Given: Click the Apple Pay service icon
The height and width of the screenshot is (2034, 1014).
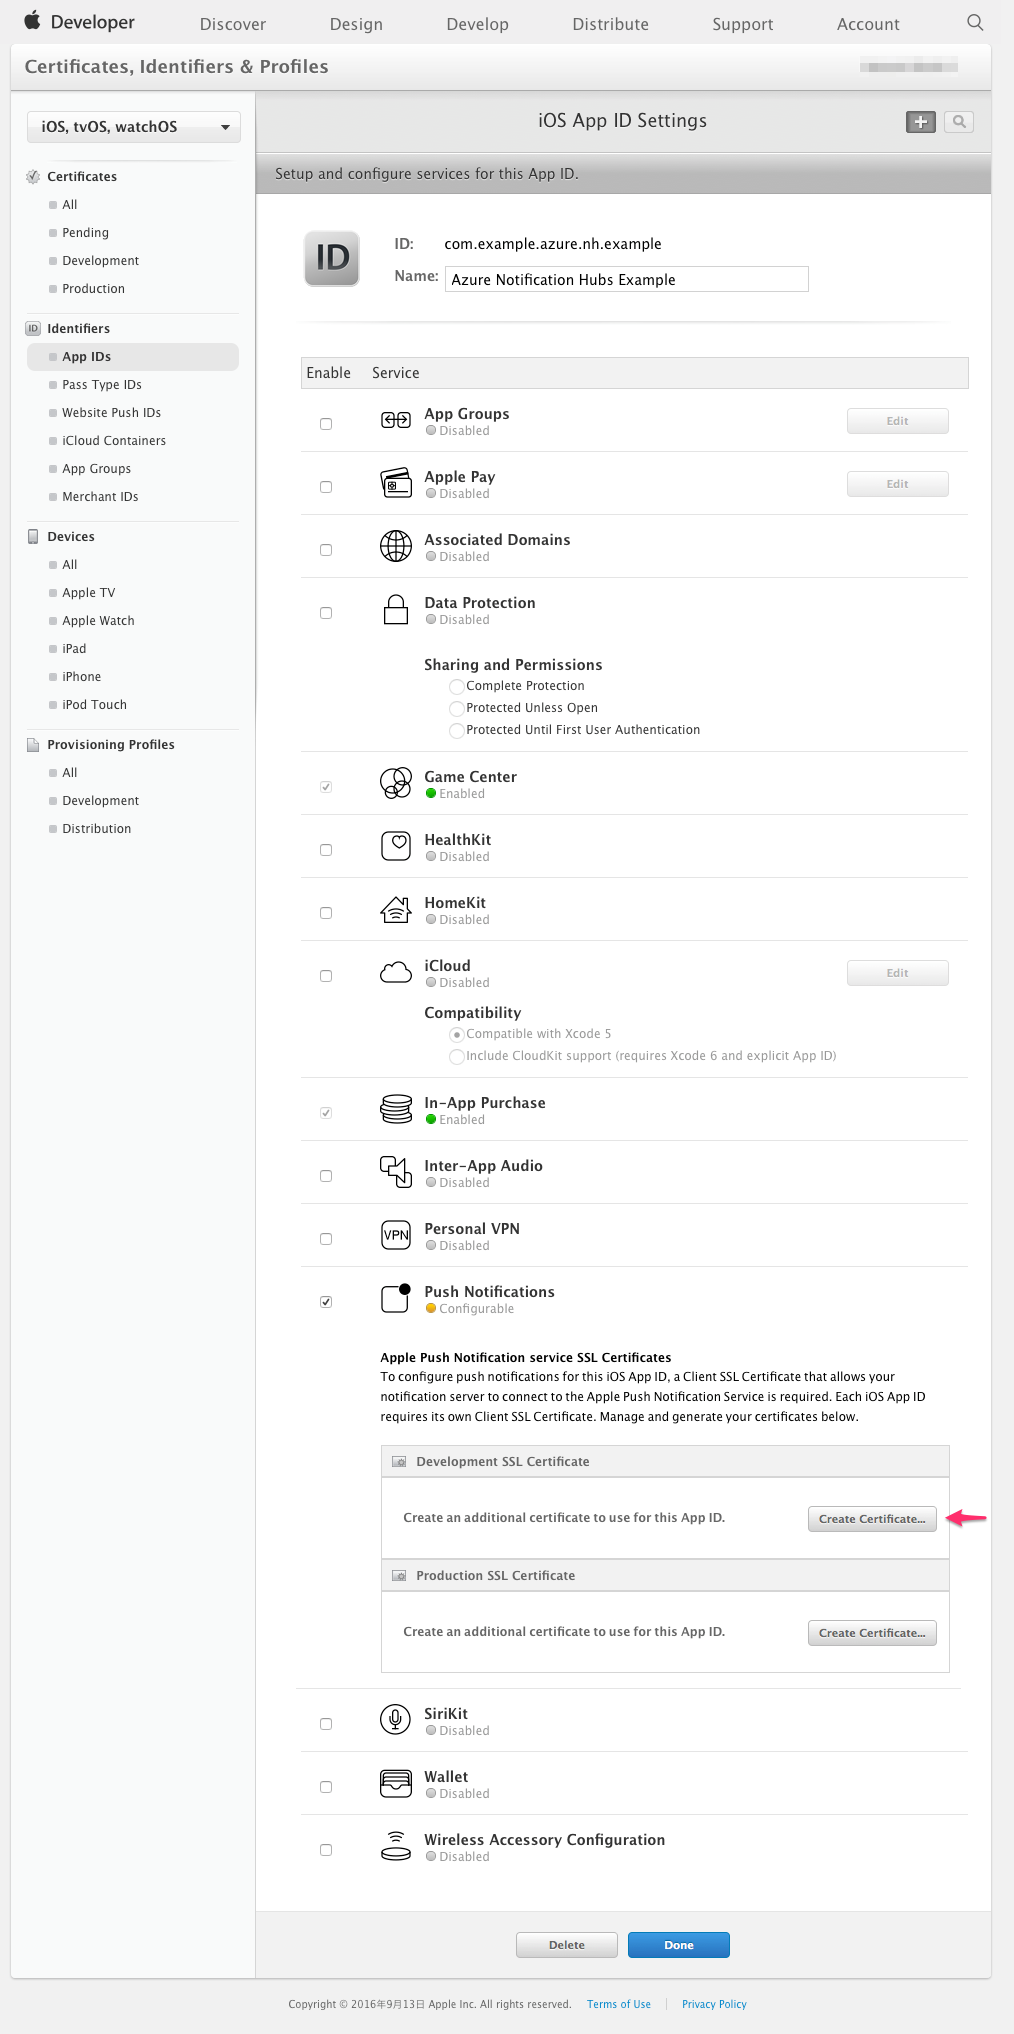Looking at the screenshot, I should coord(396,483).
